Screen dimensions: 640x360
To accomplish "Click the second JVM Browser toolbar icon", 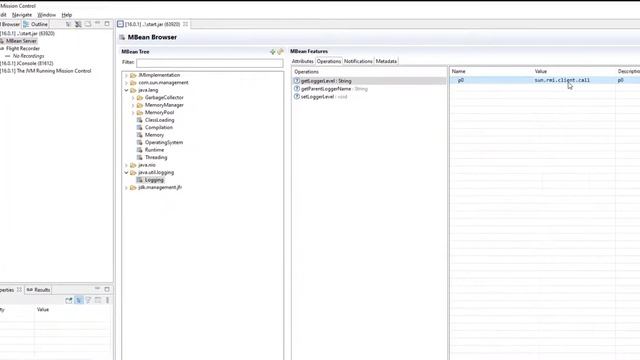I will point(78,24).
